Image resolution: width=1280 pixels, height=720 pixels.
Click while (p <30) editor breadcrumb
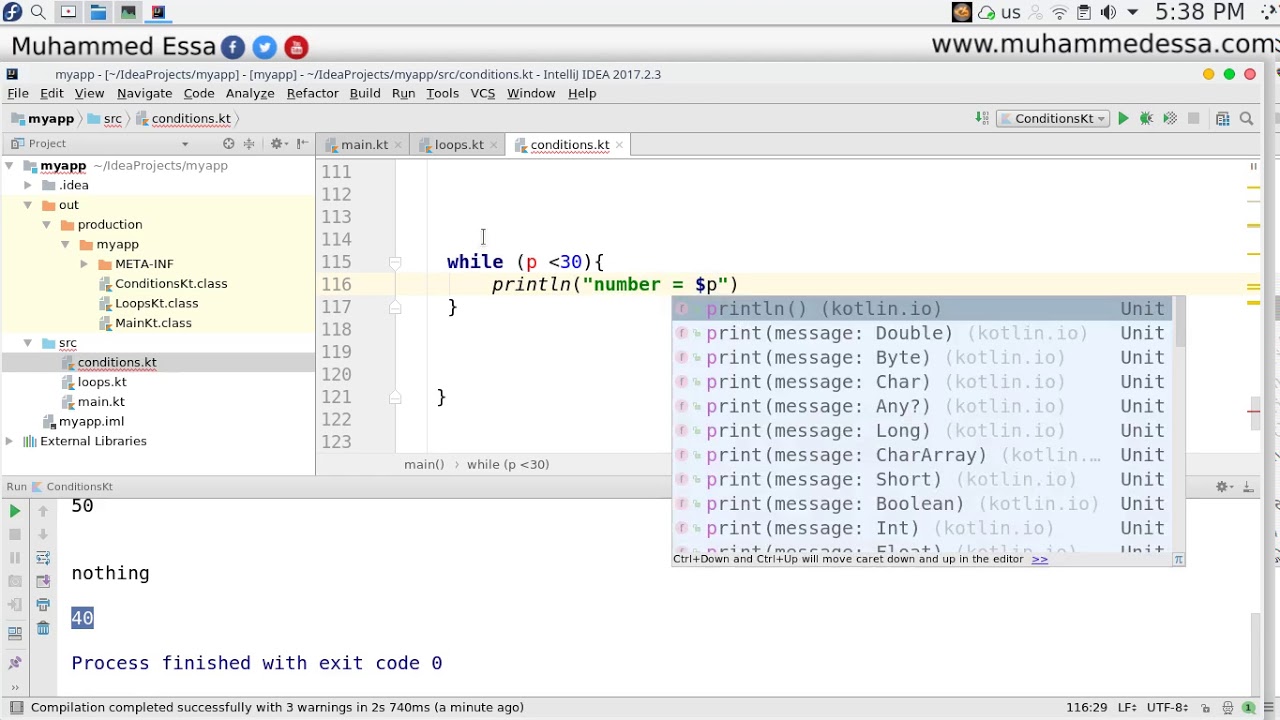tap(508, 464)
